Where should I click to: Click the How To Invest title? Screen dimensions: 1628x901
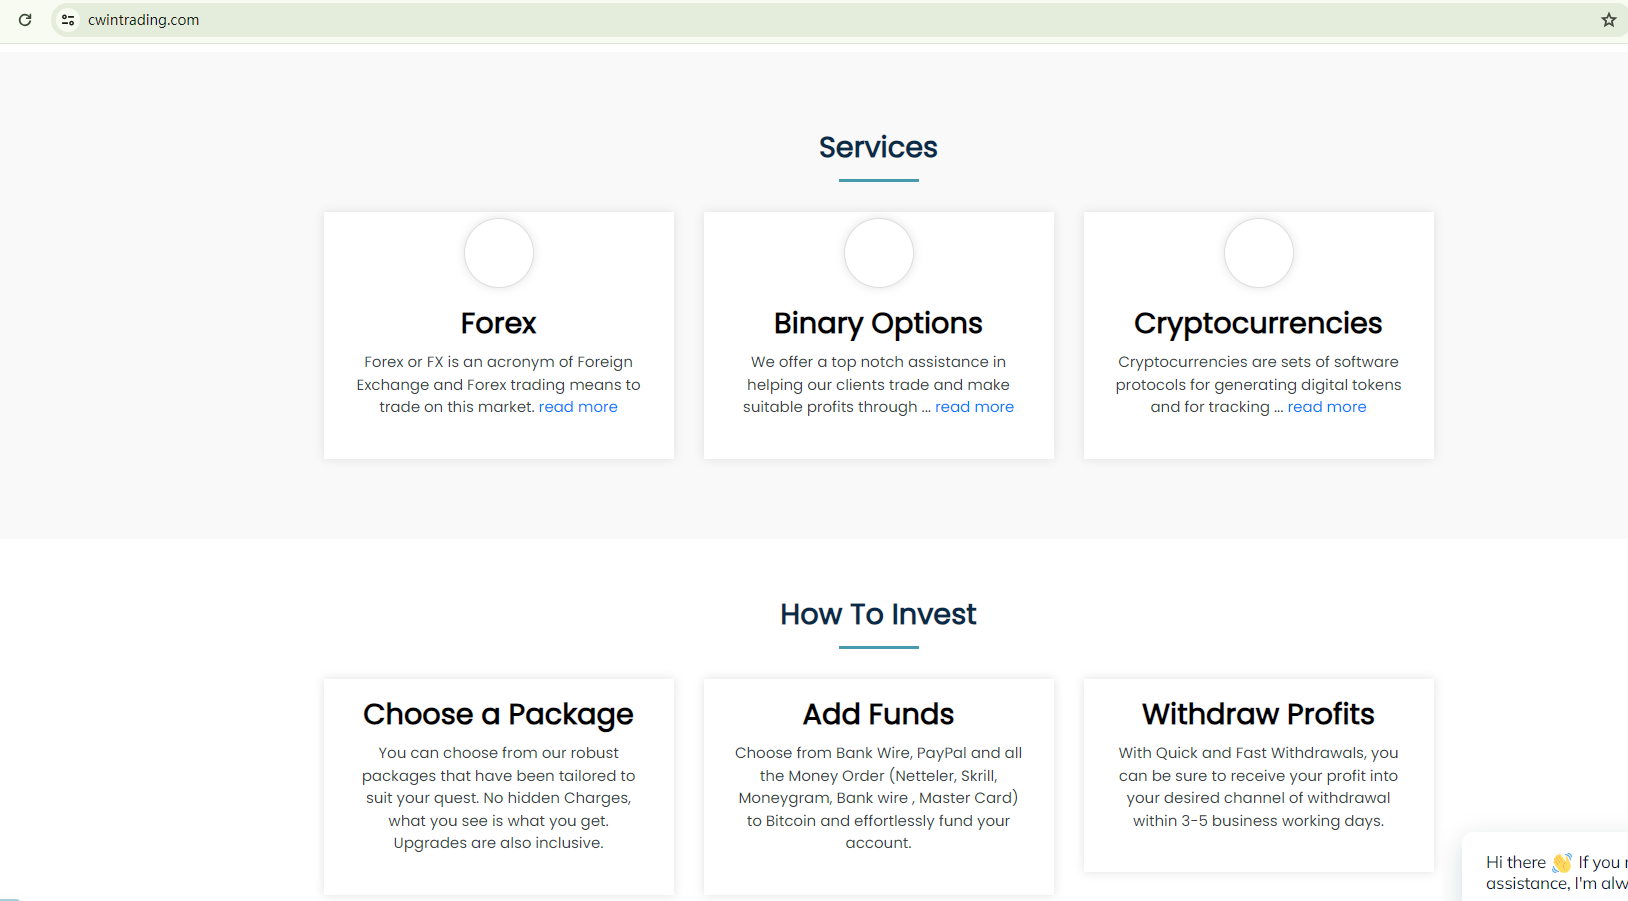point(878,614)
